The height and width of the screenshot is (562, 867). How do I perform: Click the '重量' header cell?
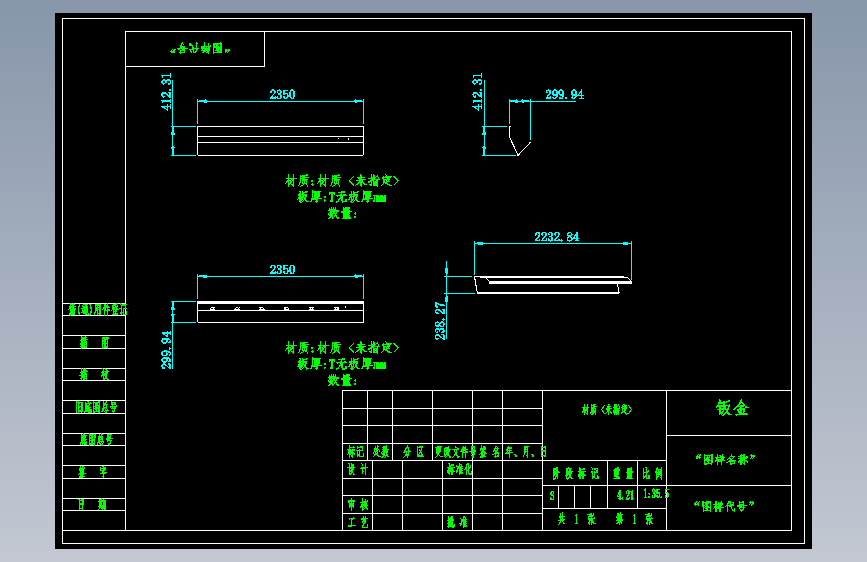(x=623, y=473)
